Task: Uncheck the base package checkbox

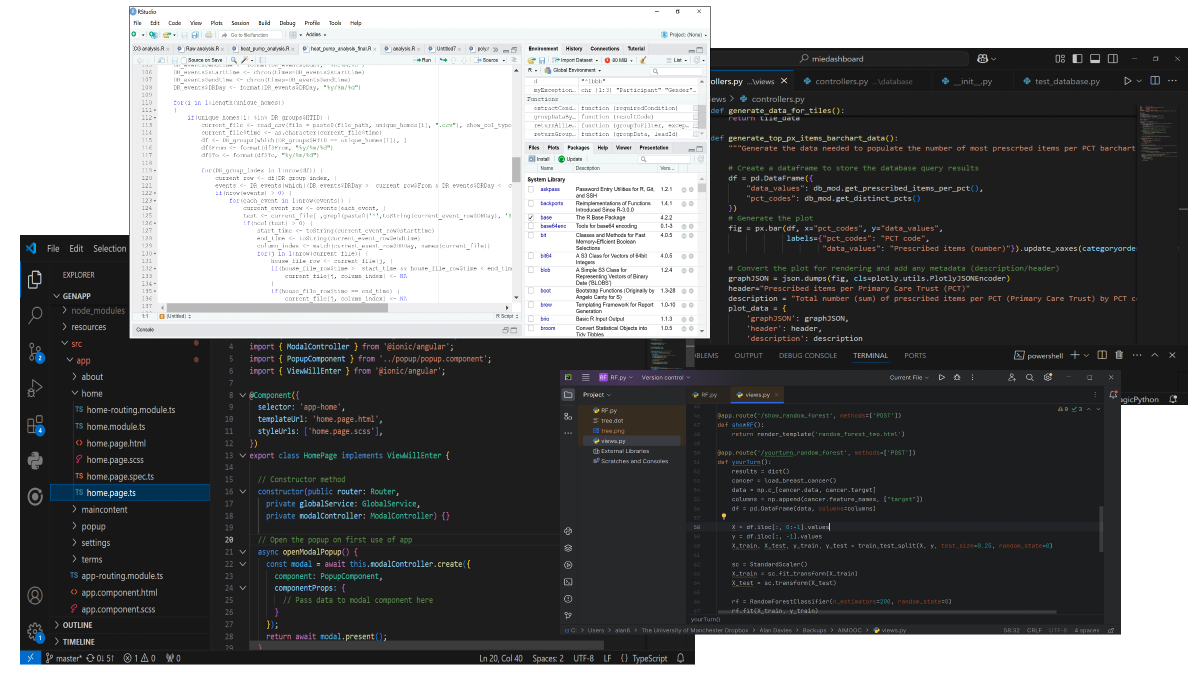Action: (532, 217)
